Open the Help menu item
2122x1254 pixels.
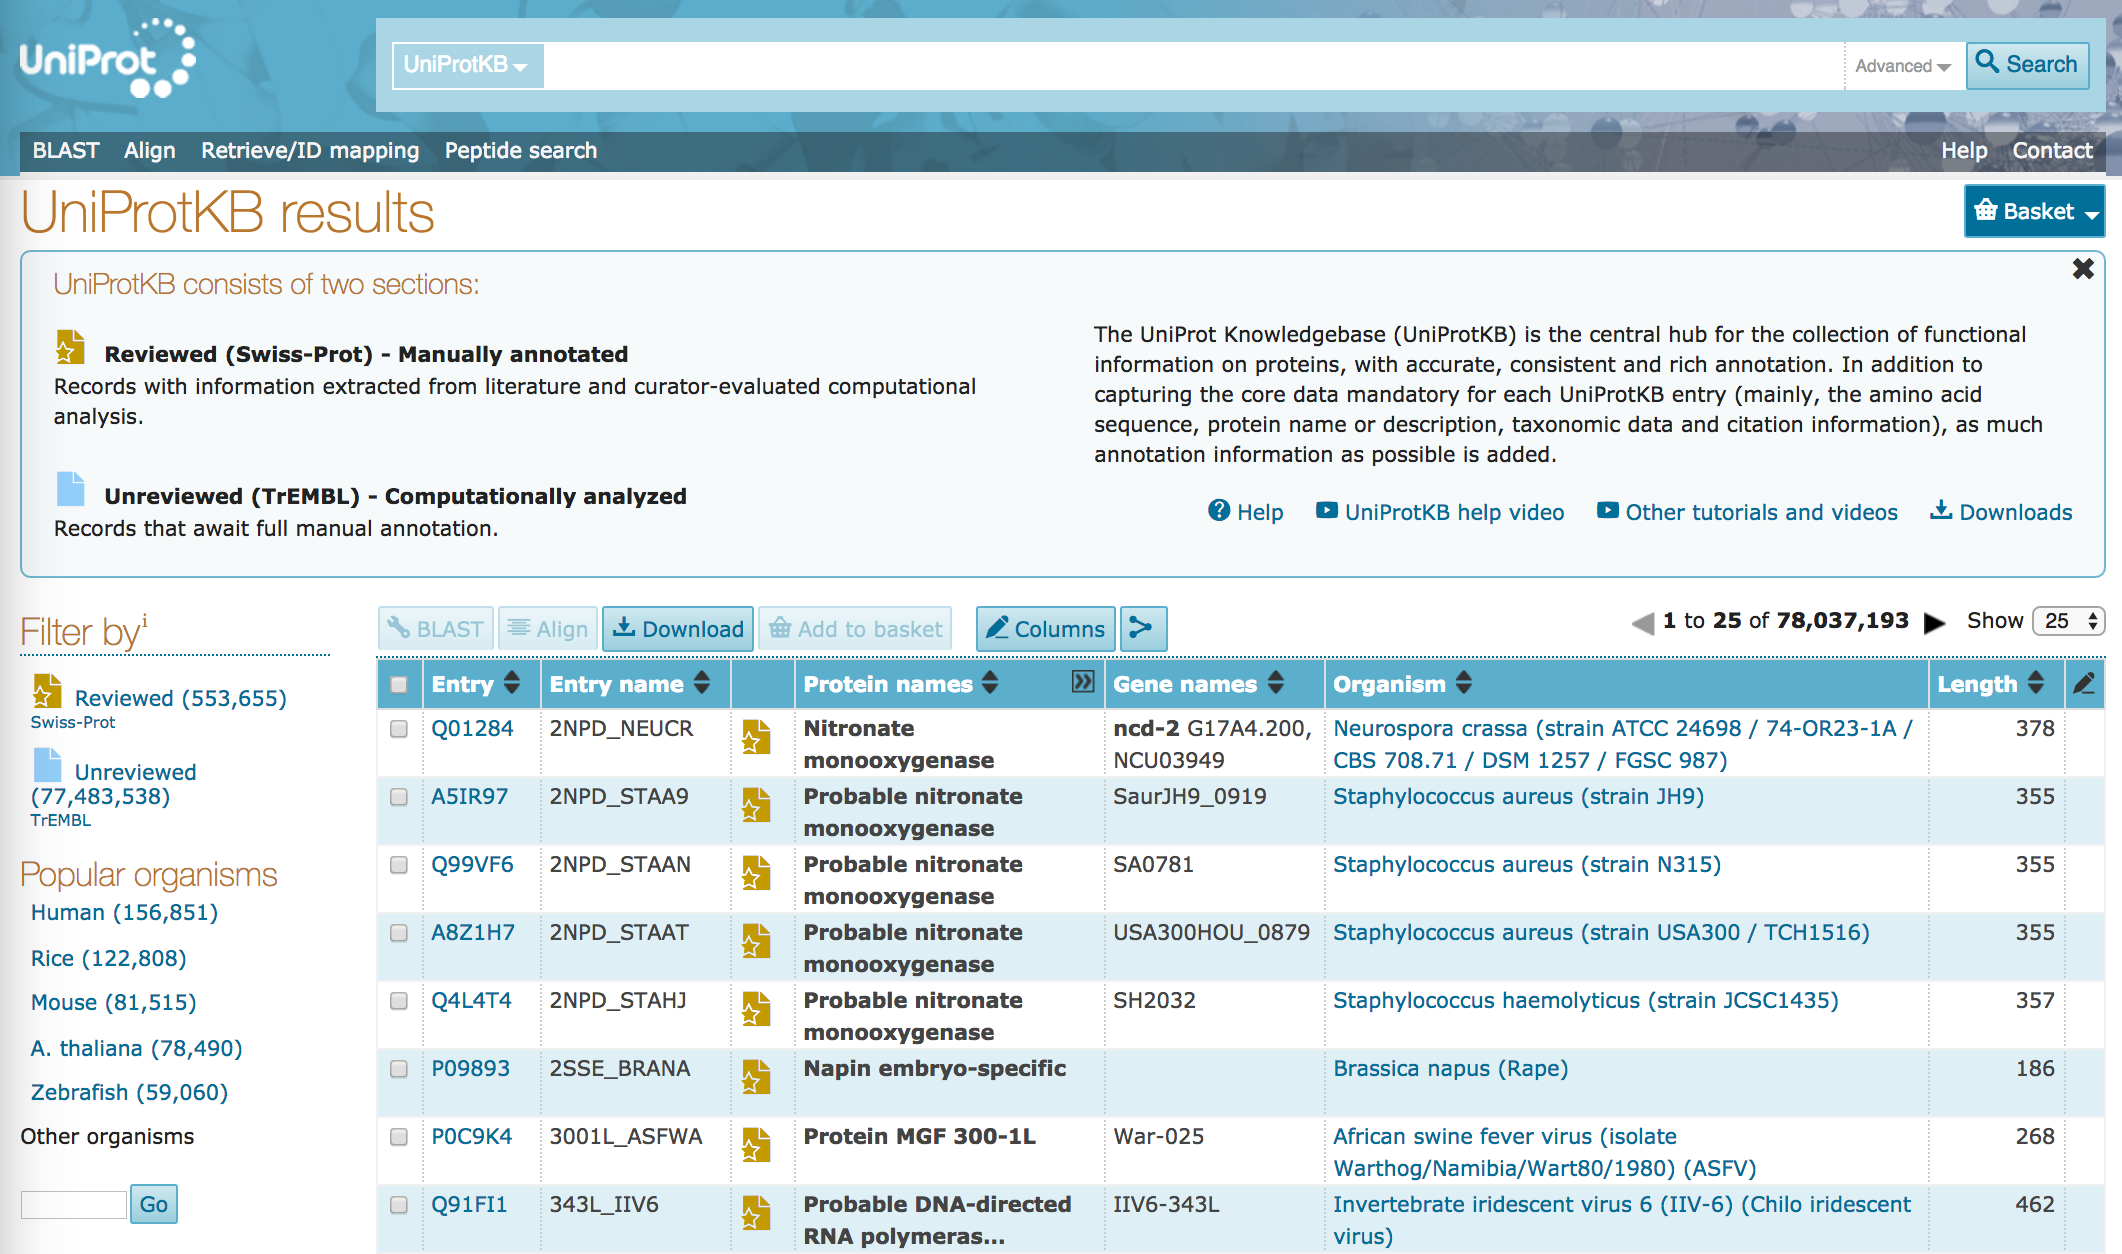(x=1964, y=150)
